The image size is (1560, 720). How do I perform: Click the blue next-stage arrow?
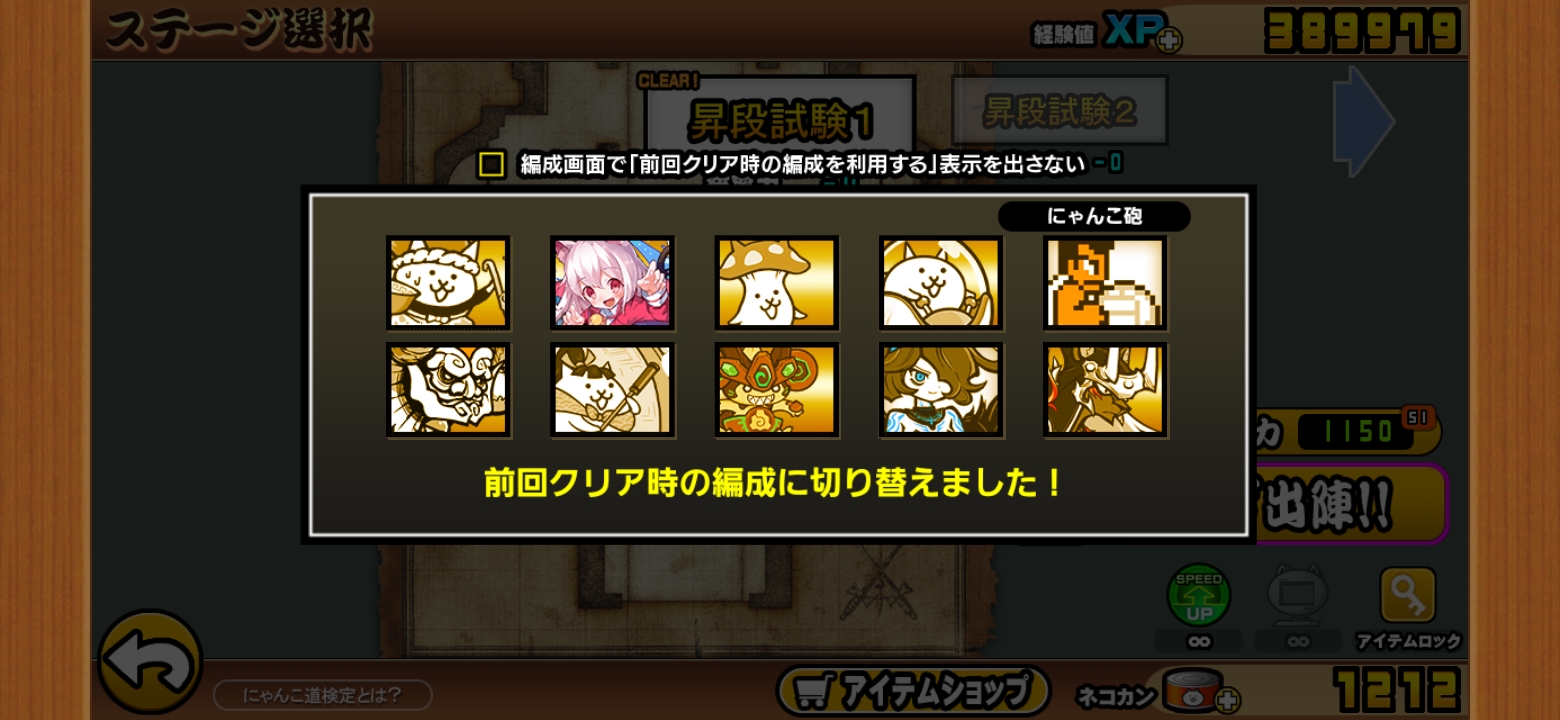pos(1363,121)
